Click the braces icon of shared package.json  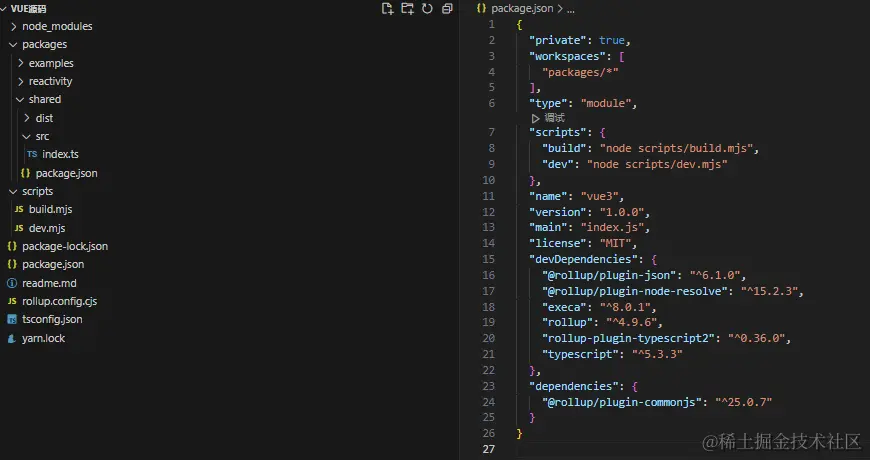click(25, 173)
